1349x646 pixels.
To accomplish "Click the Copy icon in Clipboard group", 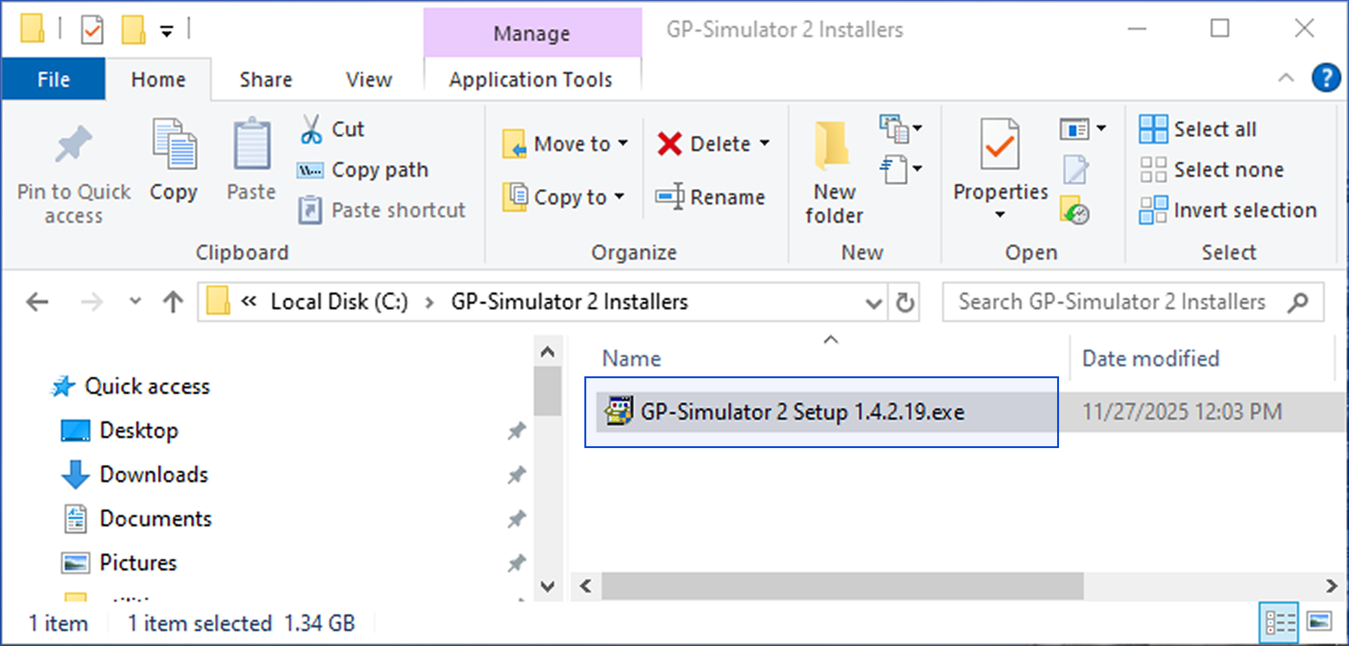I will coord(174,146).
